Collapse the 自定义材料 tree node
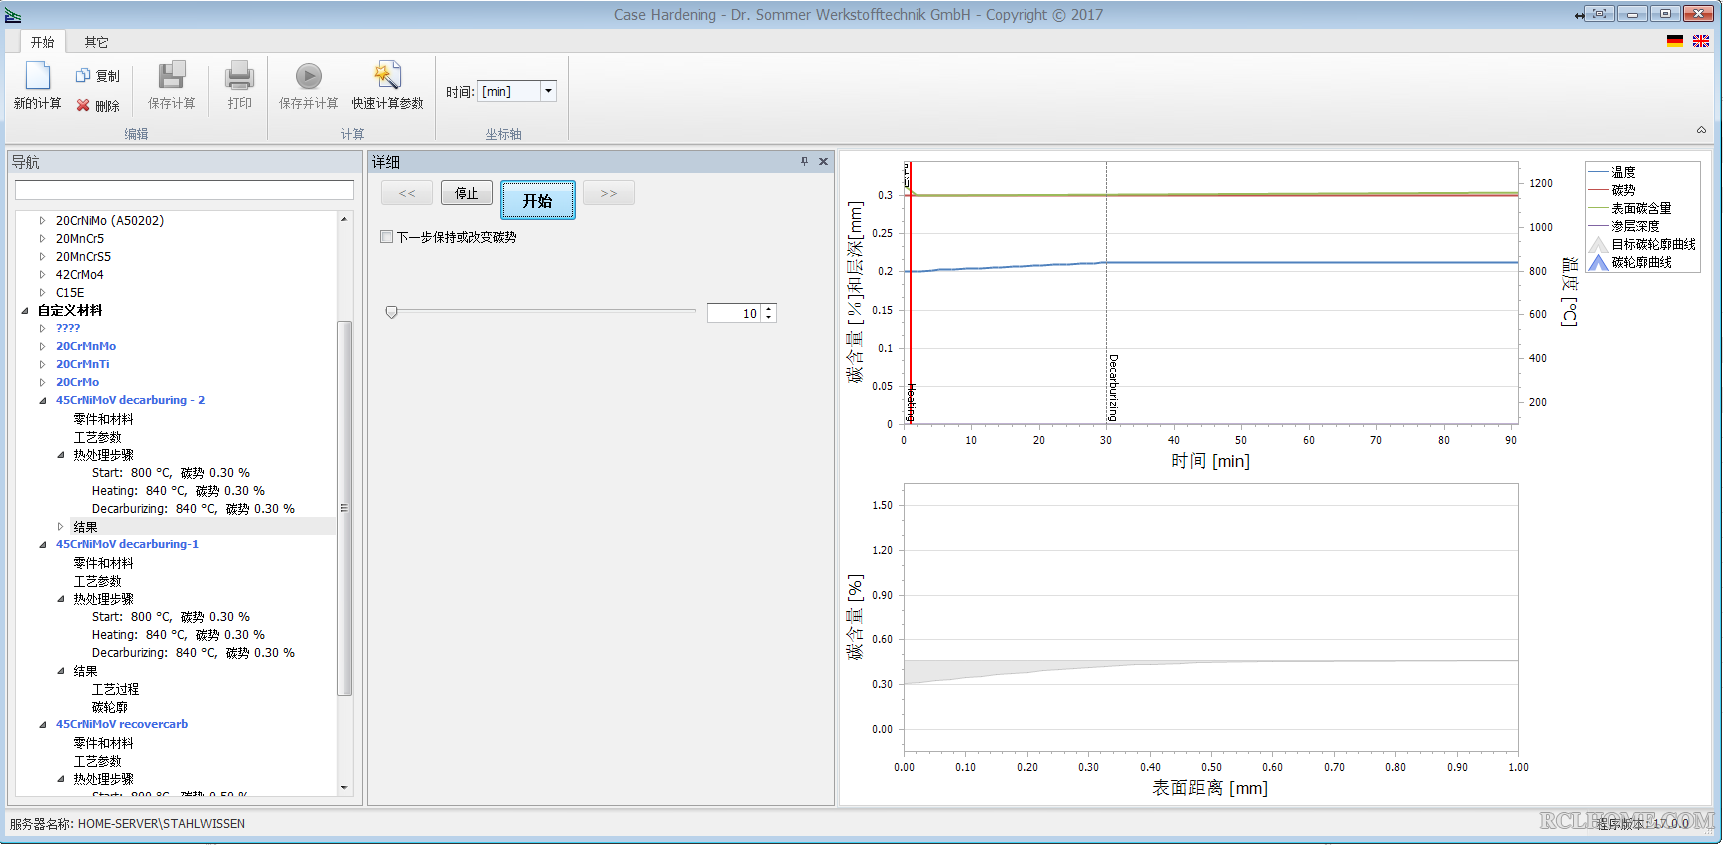Image resolution: width=1723 pixels, height=845 pixels. pos(25,311)
